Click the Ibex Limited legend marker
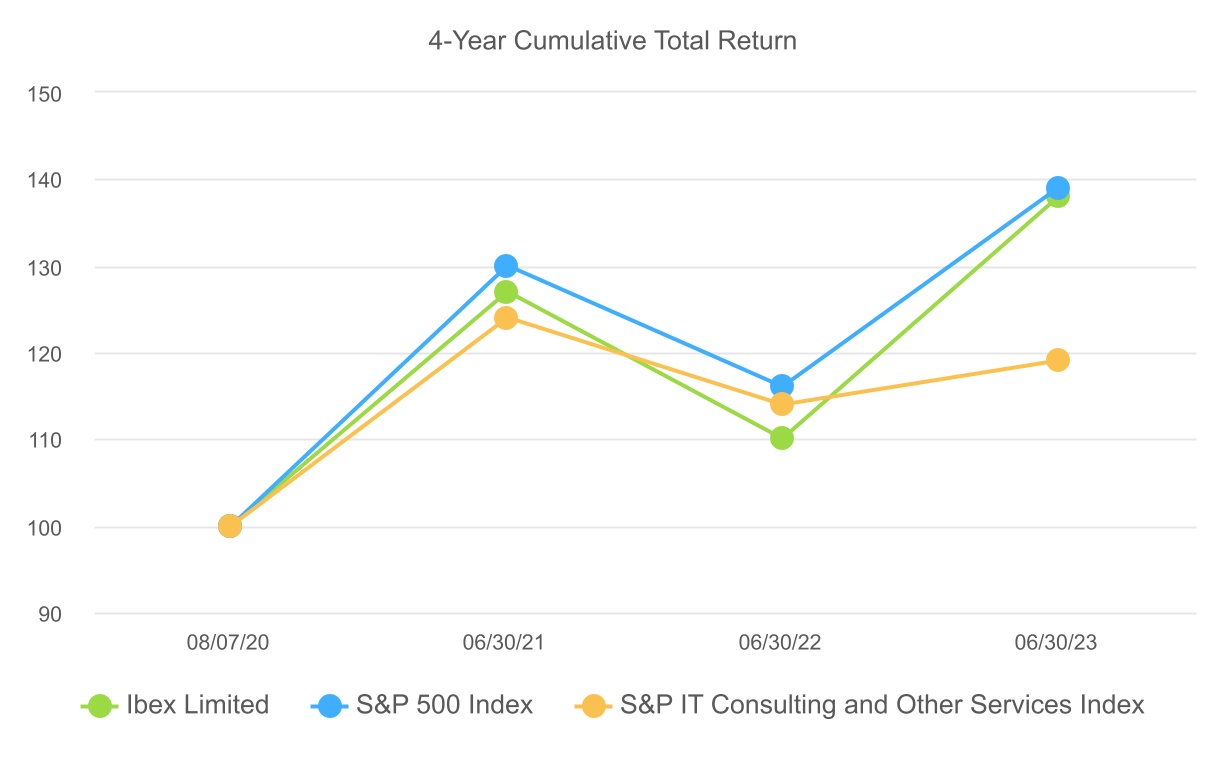This screenshot has width=1226, height=760. point(100,705)
